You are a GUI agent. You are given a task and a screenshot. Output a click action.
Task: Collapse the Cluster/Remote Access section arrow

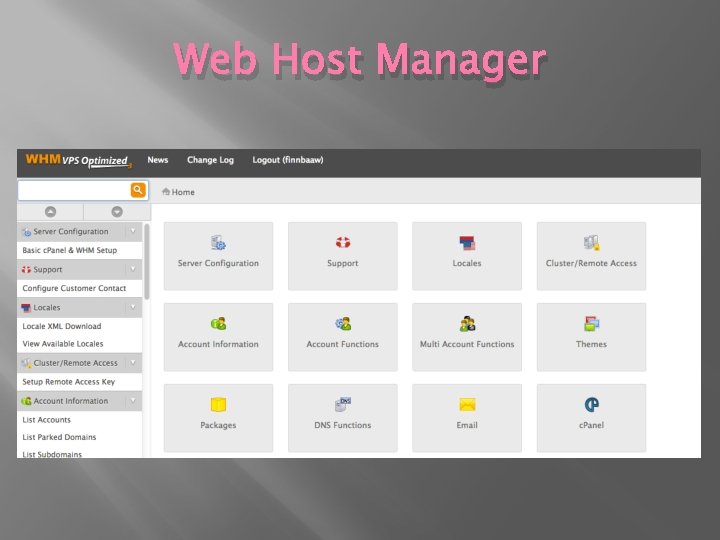click(133, 363)
